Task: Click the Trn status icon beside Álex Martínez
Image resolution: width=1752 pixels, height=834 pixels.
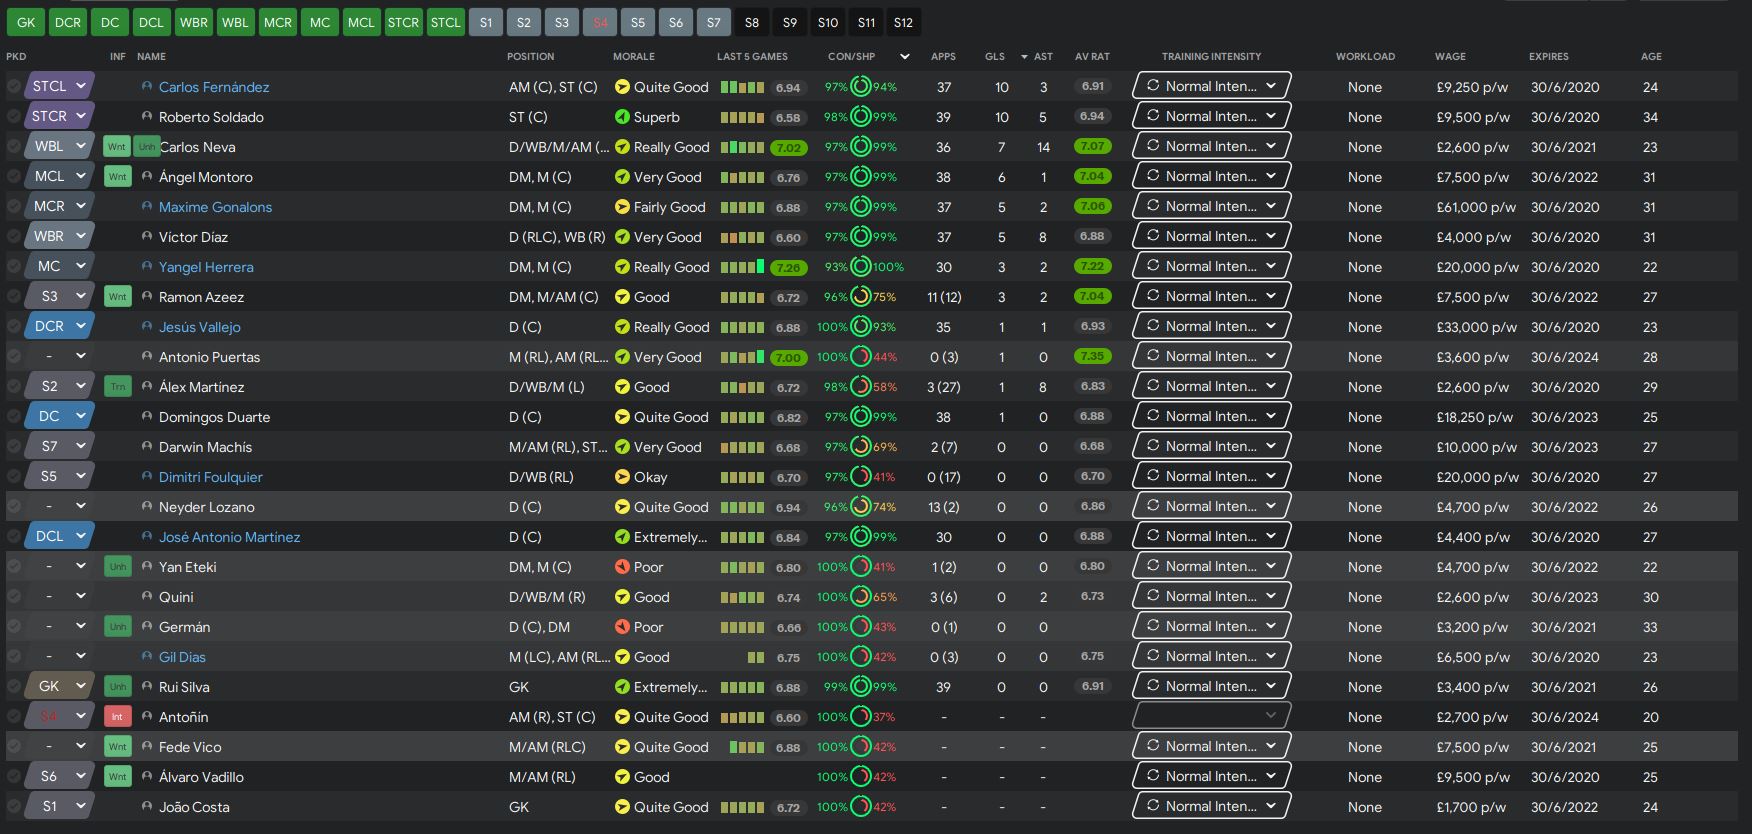Action: 117,387
